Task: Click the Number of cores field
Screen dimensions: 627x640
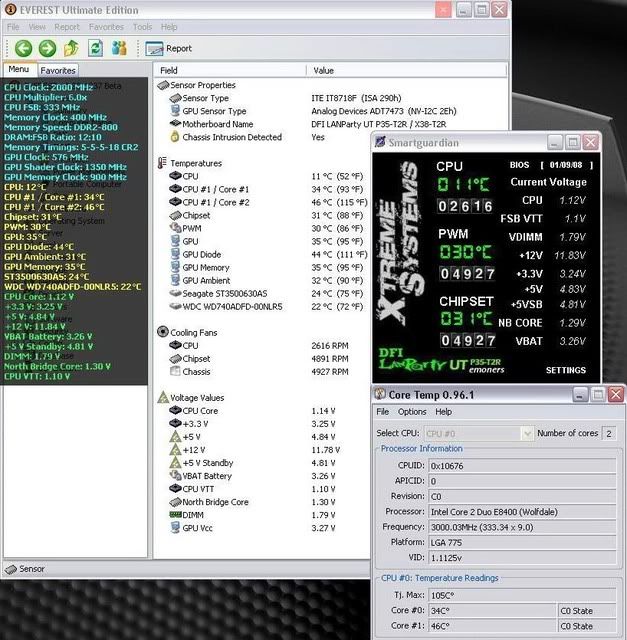Action: coord(609,433)
